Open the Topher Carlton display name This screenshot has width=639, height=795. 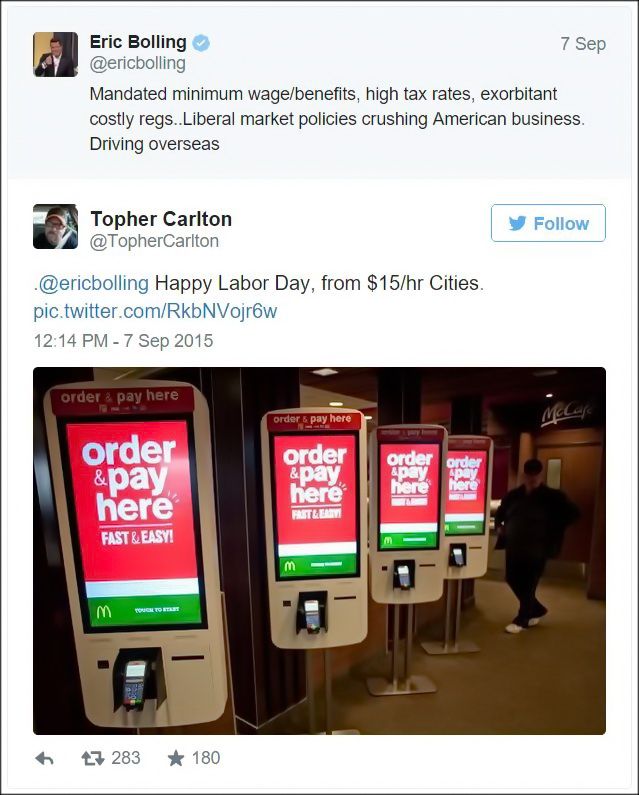point(161,219)
